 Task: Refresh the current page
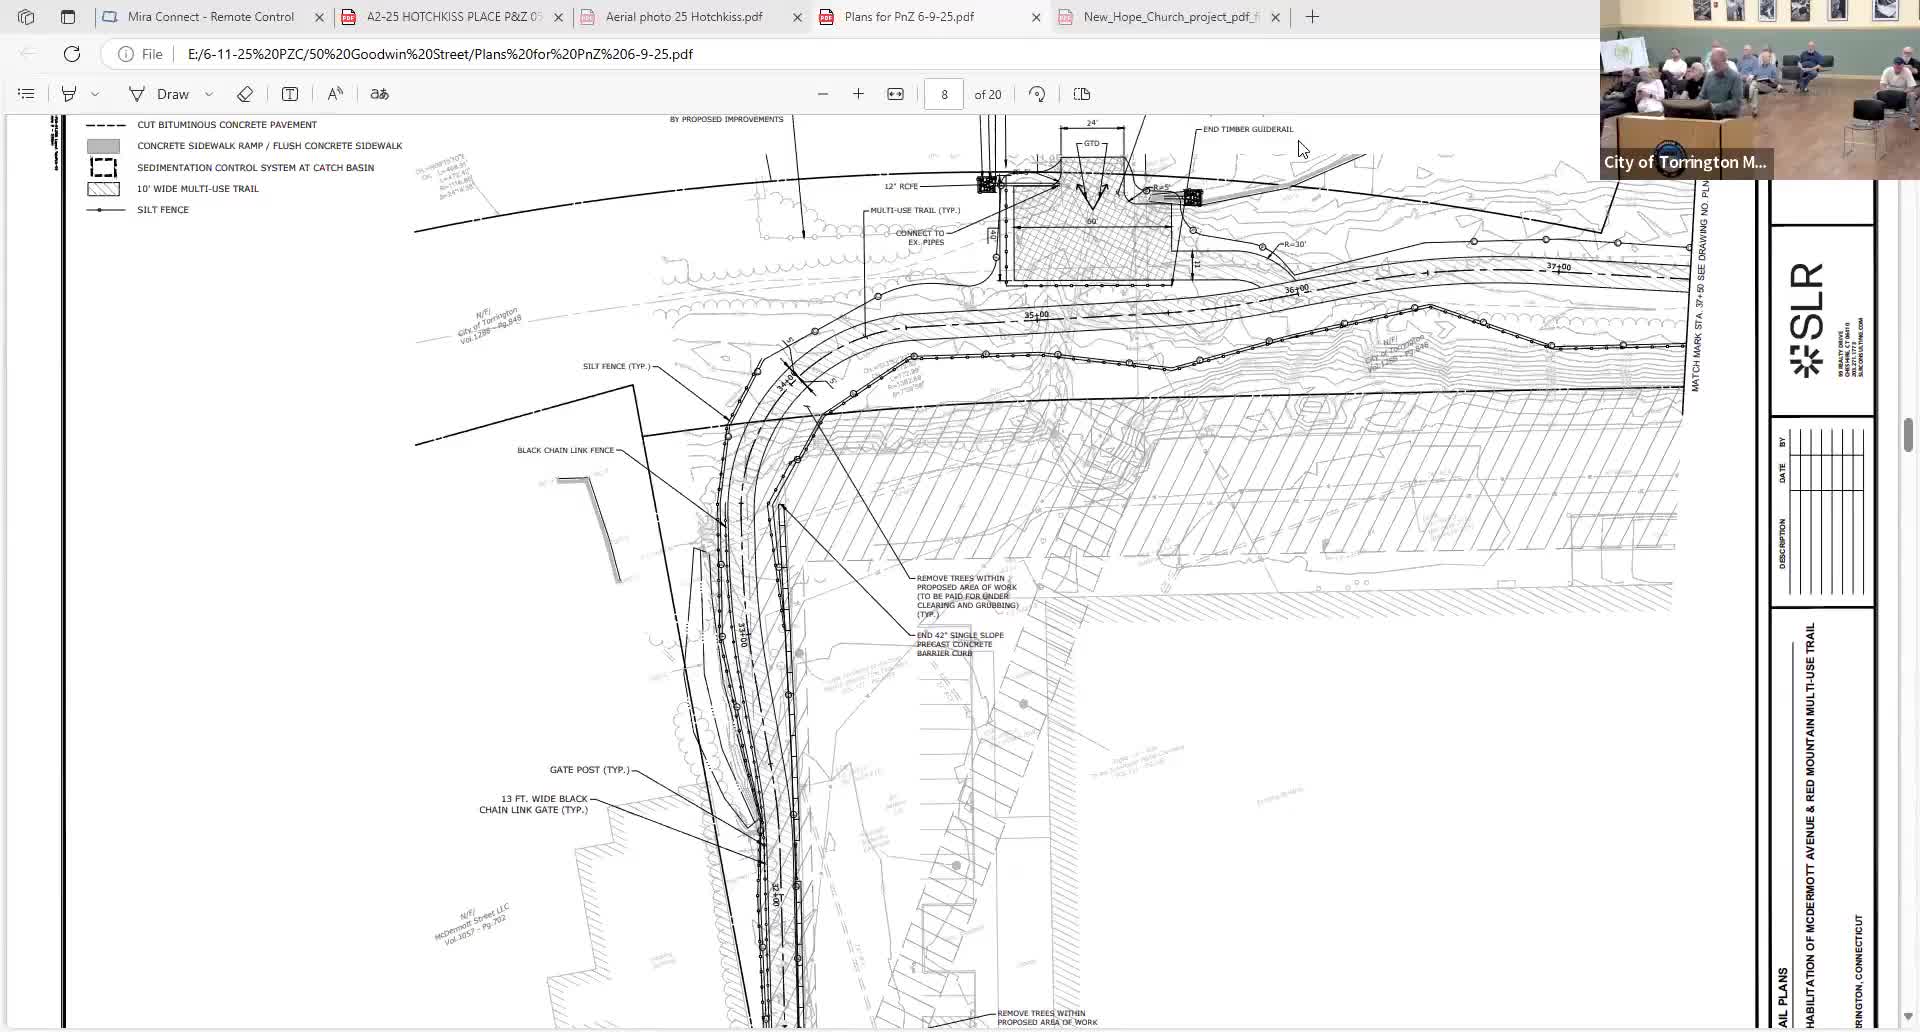click(x=72, y=54)
